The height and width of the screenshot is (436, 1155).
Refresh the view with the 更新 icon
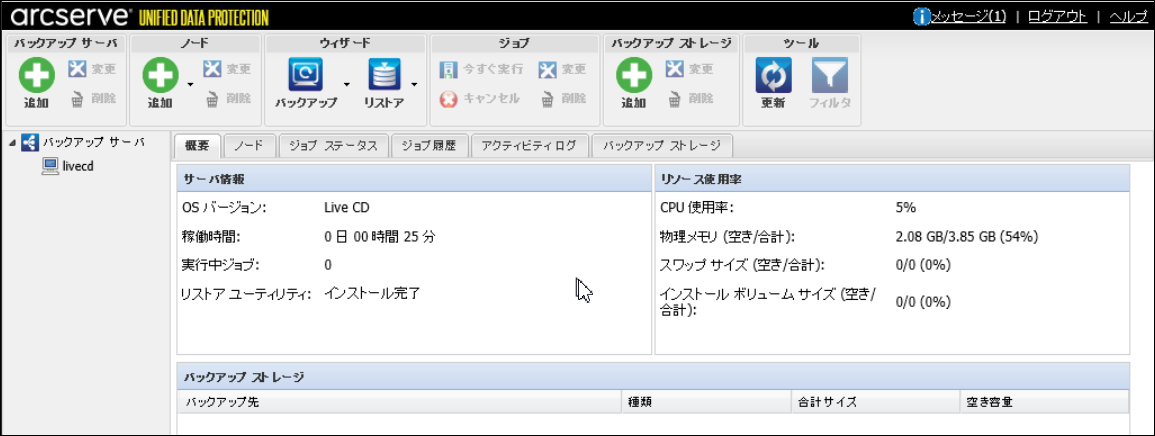(x=773, y=76)
